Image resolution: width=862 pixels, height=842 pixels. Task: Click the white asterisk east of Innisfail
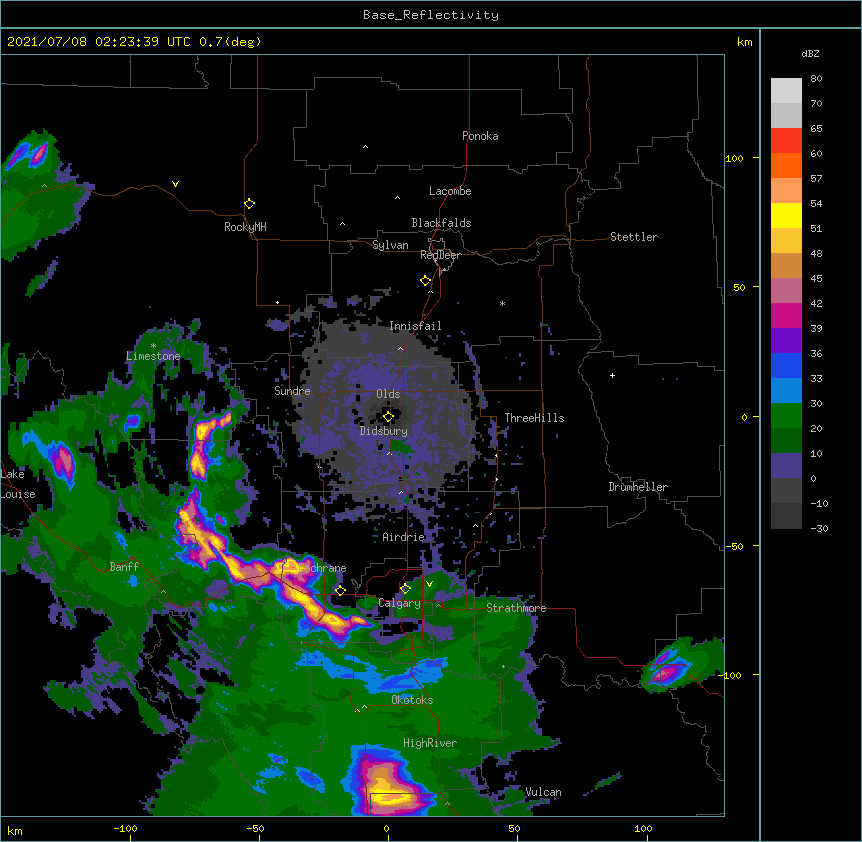(x=502, y=303)
